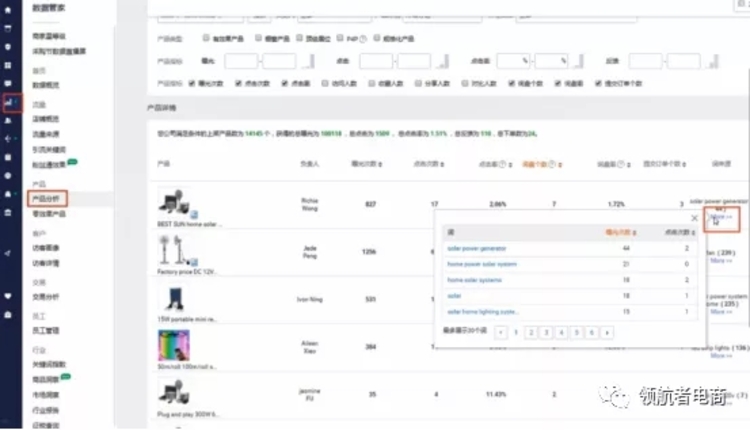The height and width of the screenshot is (430, 750).
Task: Check the 橱窗产品 product type checkbox
Action: coord(256,38)
